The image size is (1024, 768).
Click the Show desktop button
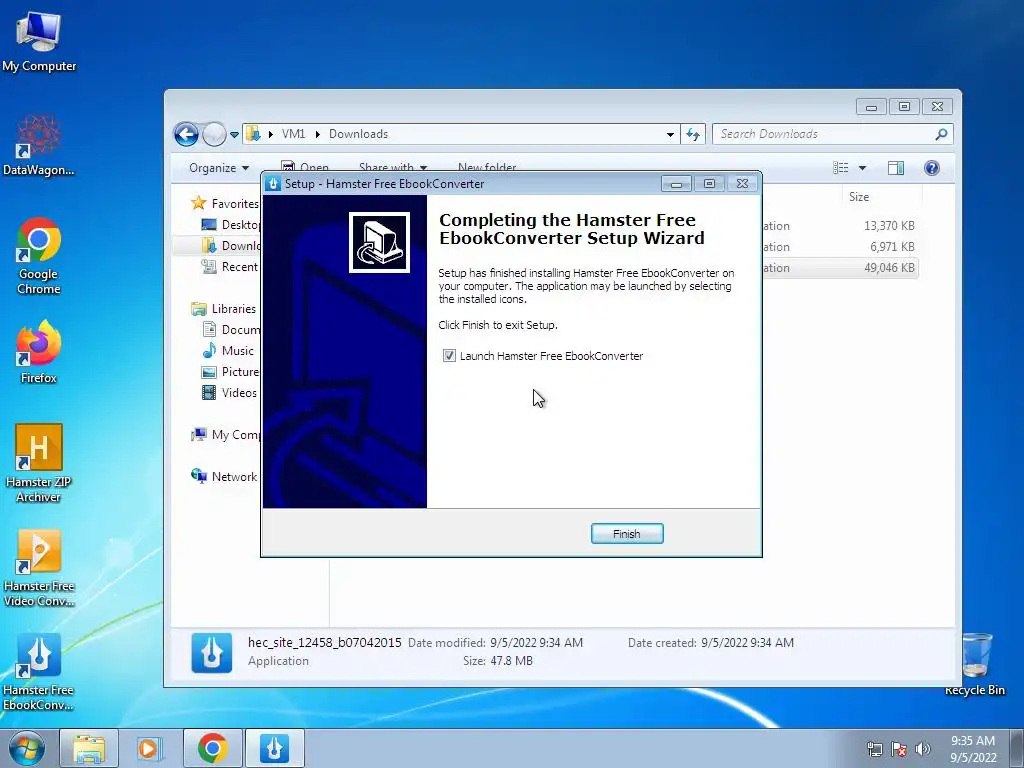coord(1017,749)
